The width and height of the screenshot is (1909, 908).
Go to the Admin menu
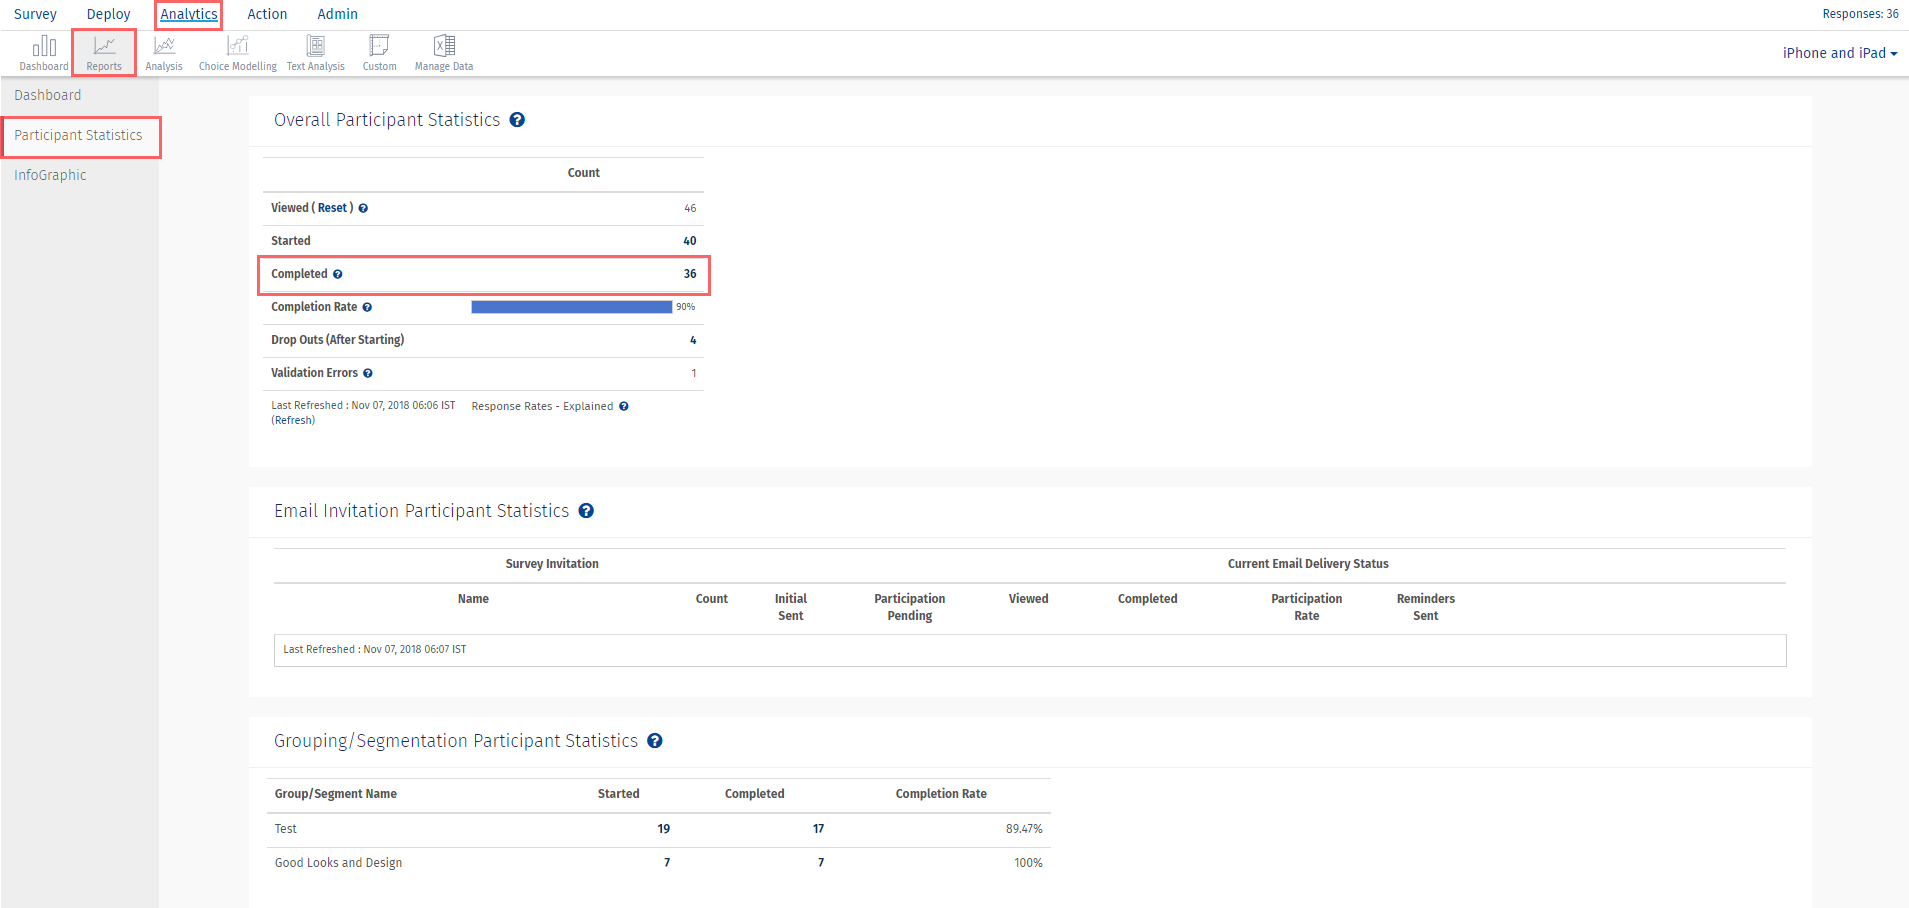pos(337,14)
